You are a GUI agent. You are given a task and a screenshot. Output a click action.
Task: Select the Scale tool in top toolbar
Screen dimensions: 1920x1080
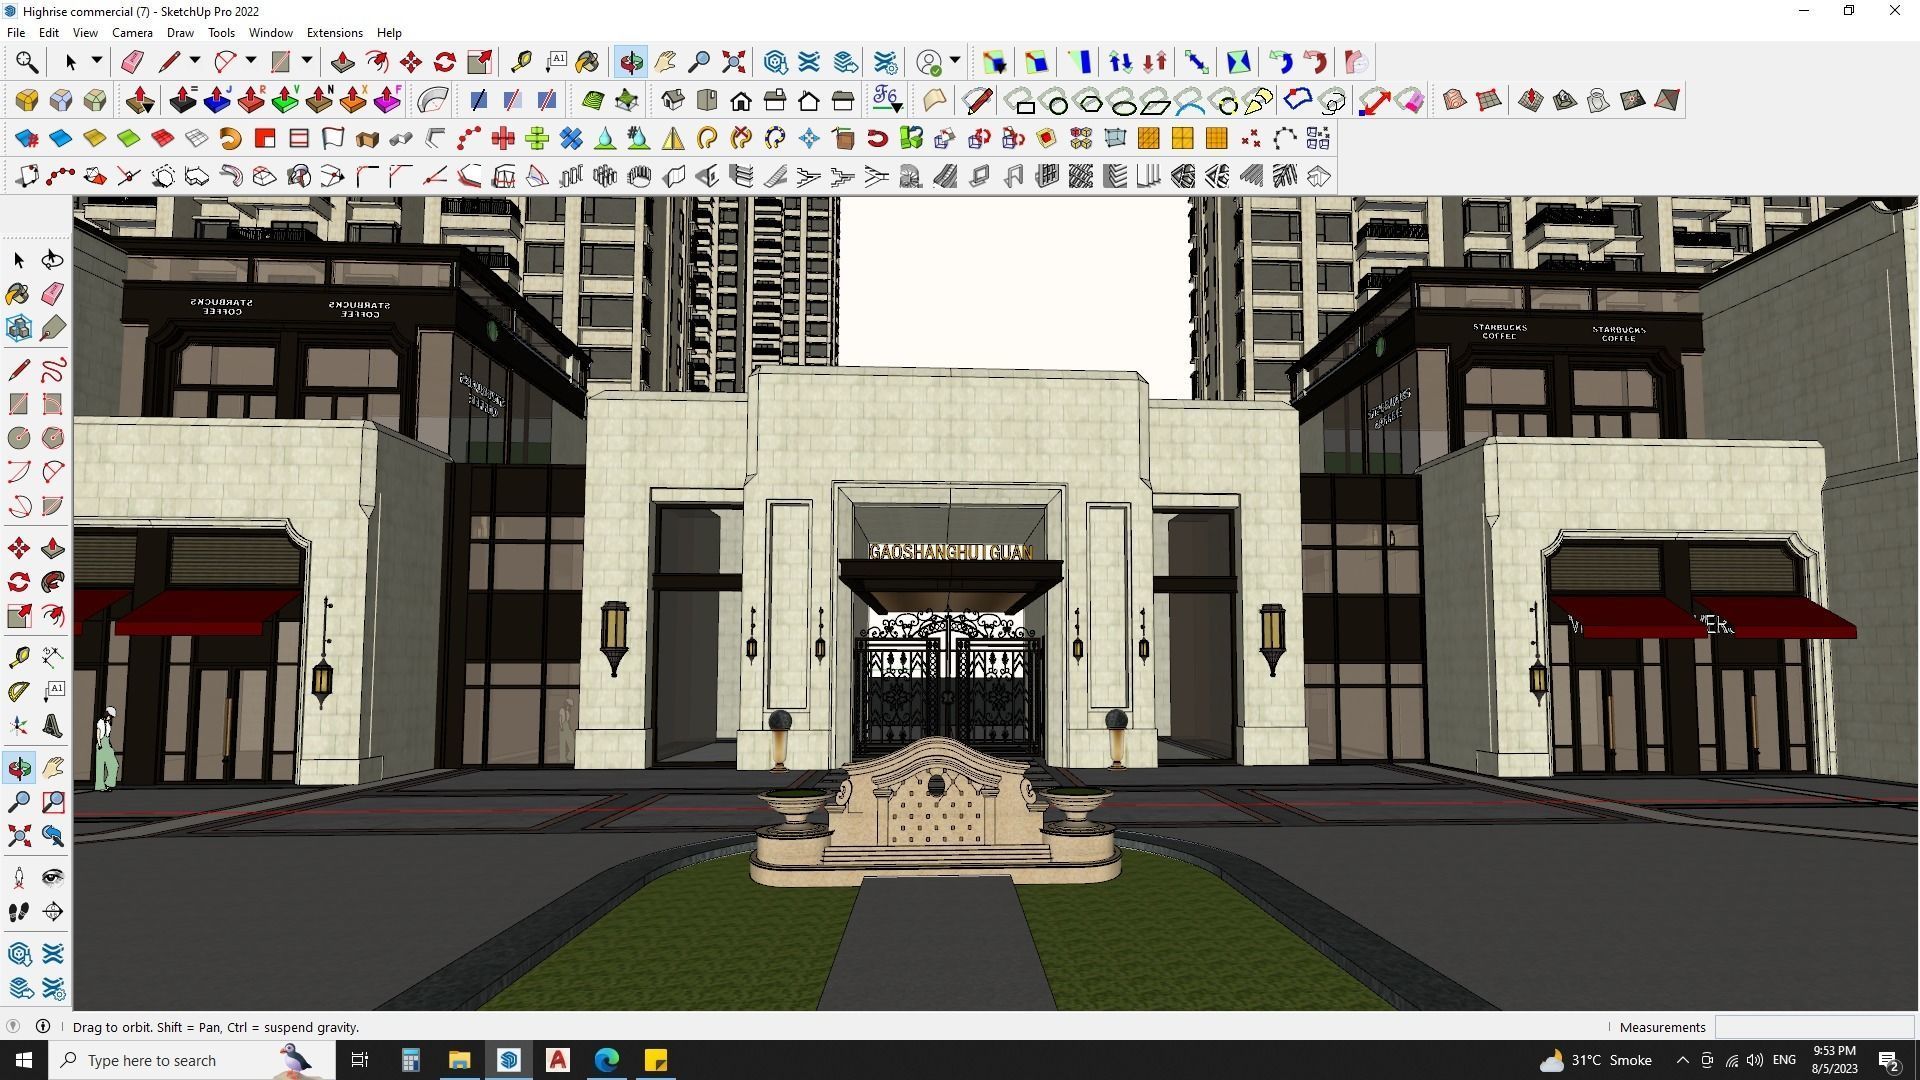click(479, 62)
